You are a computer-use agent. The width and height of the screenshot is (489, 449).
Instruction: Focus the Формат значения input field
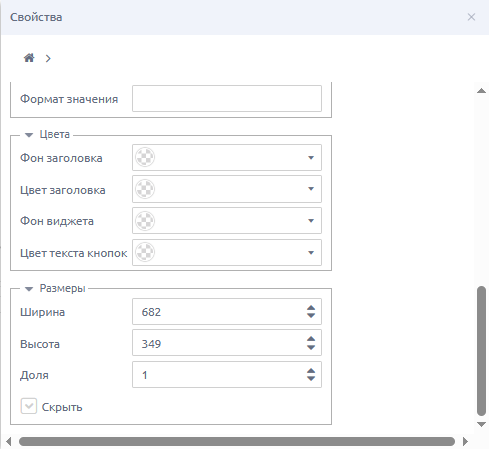click(x=227, y=99)
